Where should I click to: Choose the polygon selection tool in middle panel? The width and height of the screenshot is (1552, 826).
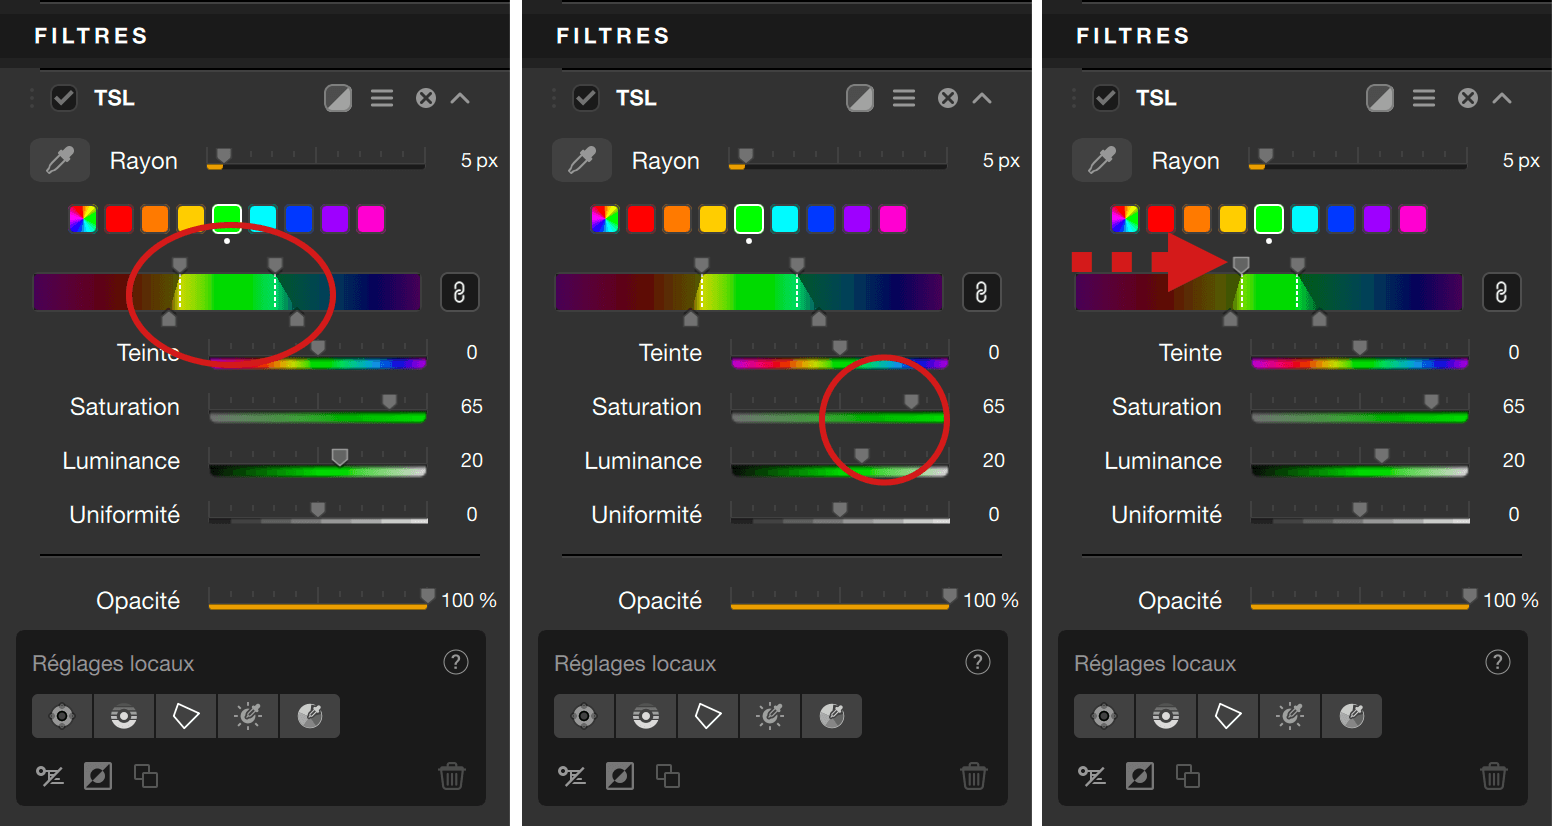708,716
